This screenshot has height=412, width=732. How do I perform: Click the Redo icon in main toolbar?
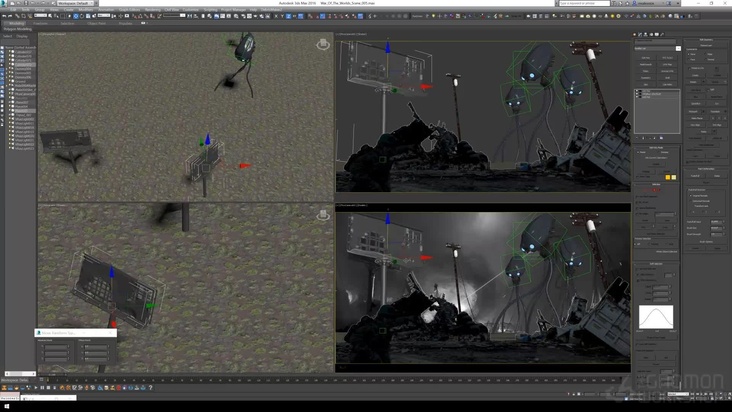pyautogui.click(x=10, y=16)
